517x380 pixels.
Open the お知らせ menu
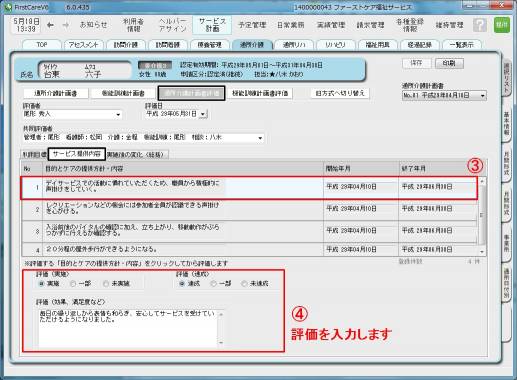click(x=94, y=25)
